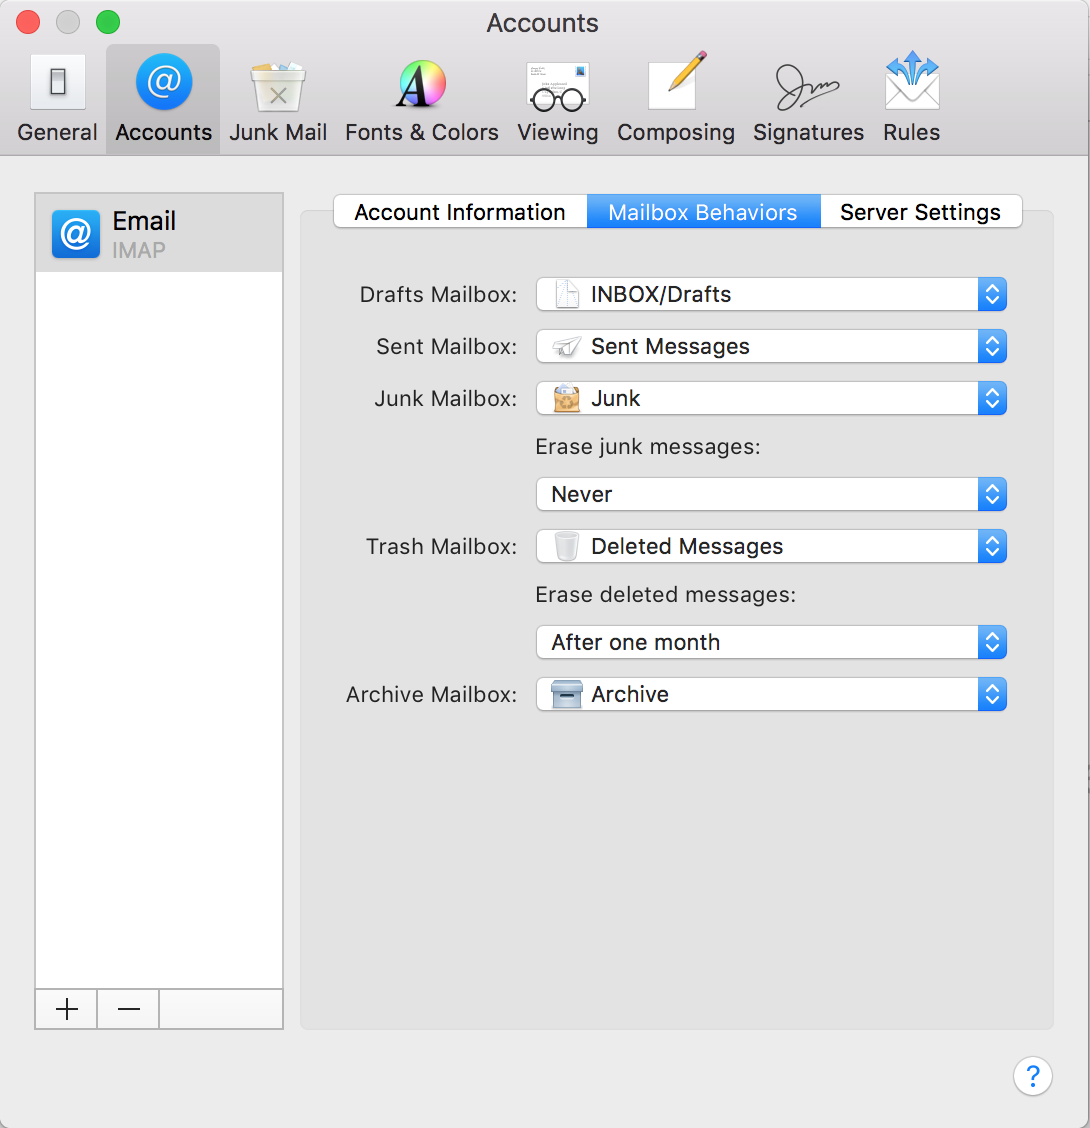Add a new account with plus button
Viewport: 1090px width, 1128px height.
pos(66,1009)
